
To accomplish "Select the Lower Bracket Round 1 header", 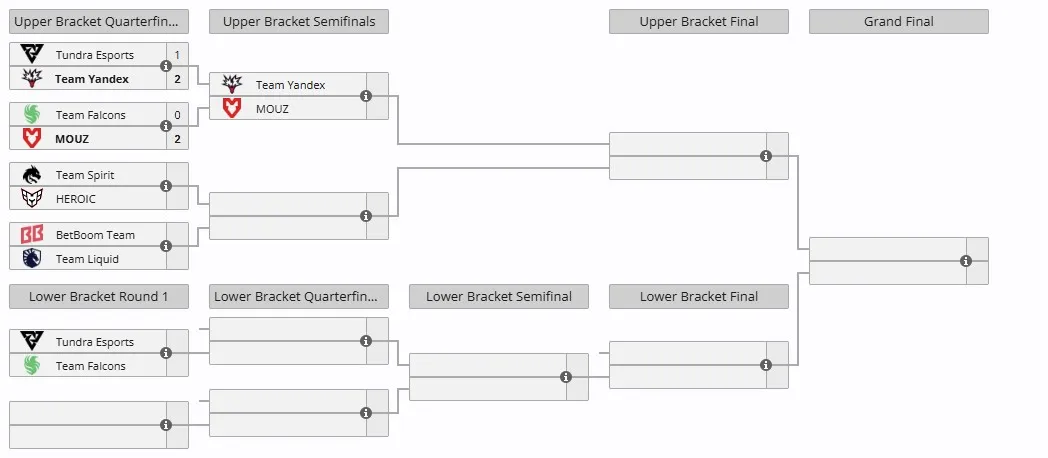I will (99, 297).
